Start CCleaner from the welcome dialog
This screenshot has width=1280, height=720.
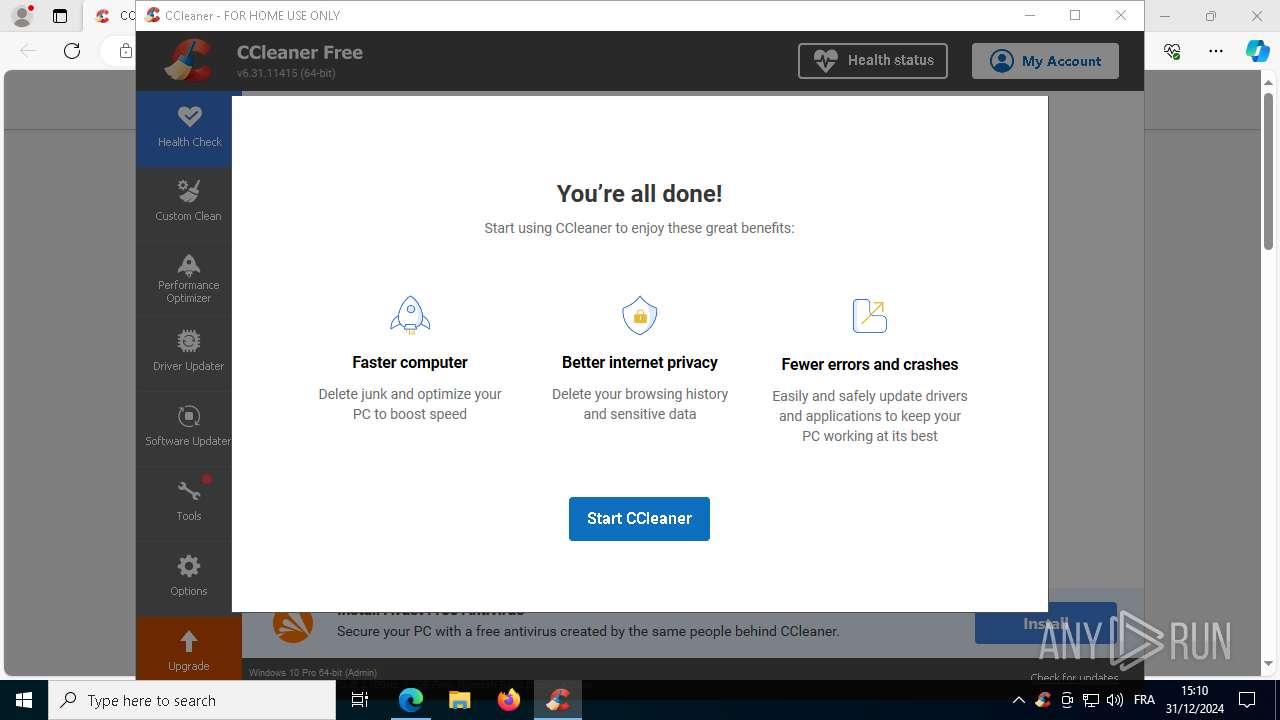point(639,519)
